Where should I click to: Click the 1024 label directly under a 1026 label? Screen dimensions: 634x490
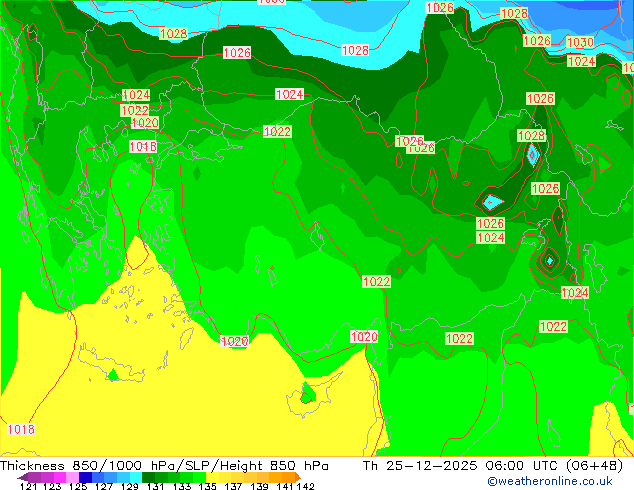[x=490, y=237]
